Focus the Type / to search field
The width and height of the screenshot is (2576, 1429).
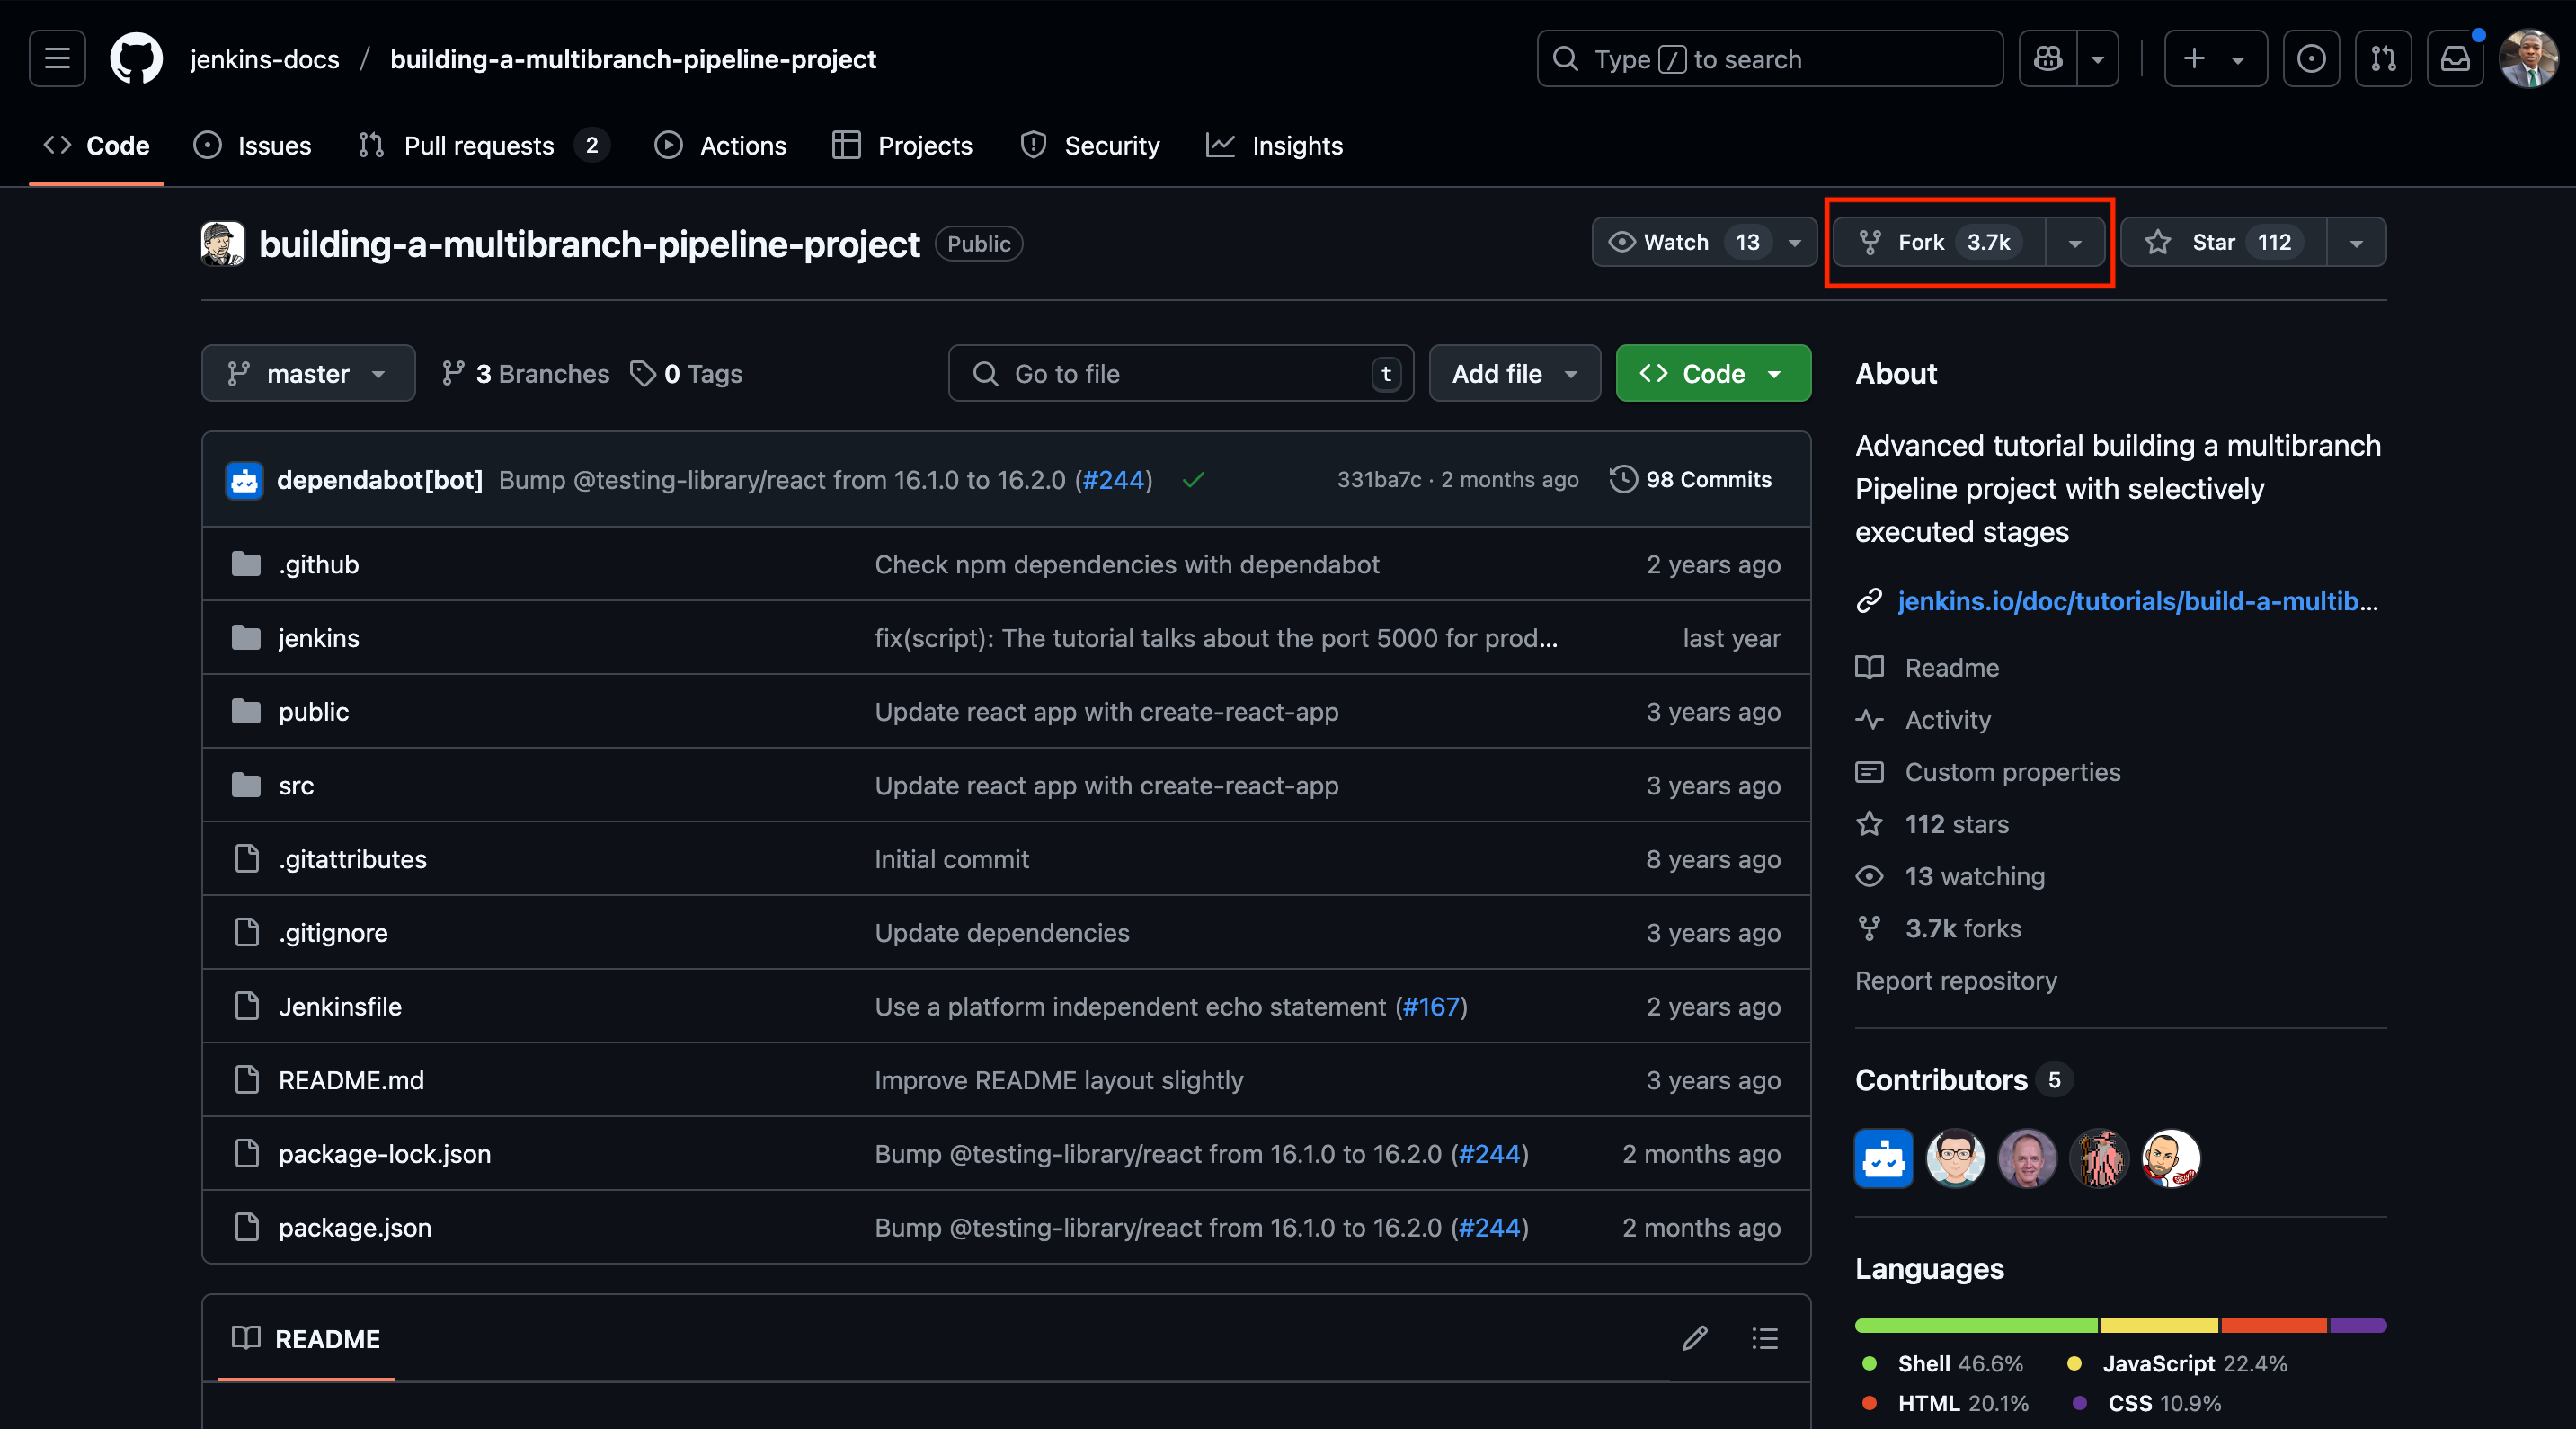pyautogui.click(x=1770, y=59)
